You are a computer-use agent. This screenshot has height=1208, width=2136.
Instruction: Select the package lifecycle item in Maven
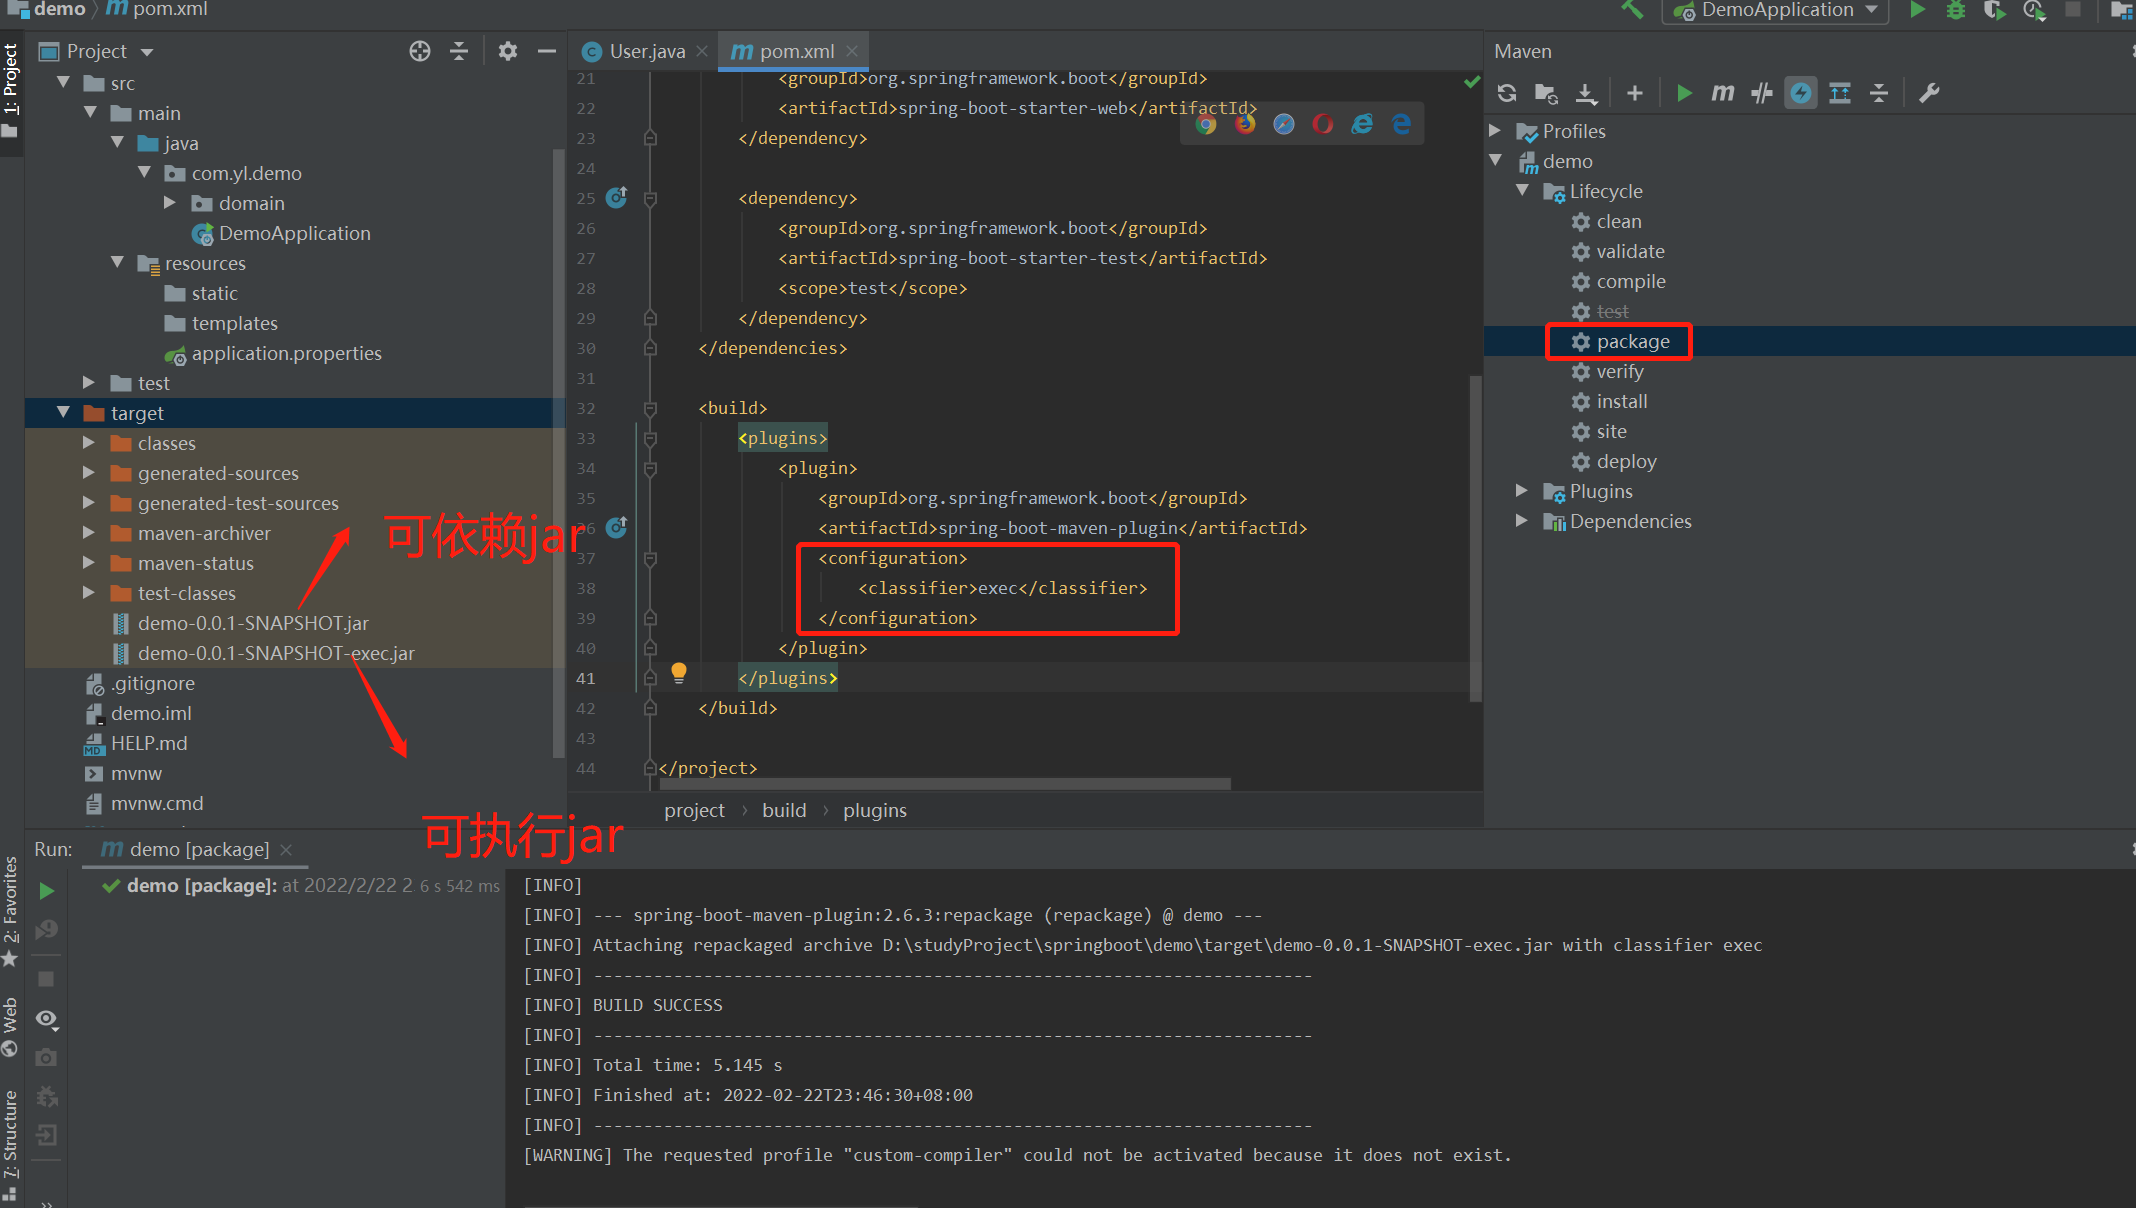coord(1631,341)
